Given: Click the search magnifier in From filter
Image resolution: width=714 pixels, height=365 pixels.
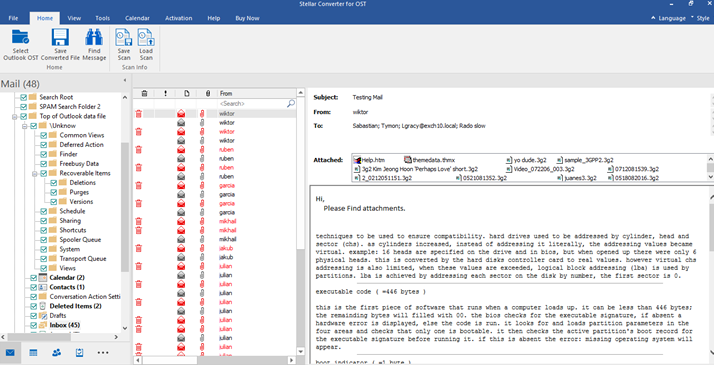Looking at the screenshot, I should tap(291, 104).
